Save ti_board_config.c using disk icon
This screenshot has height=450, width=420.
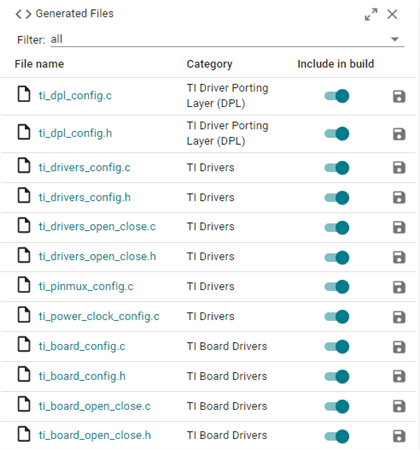[399, 347]
